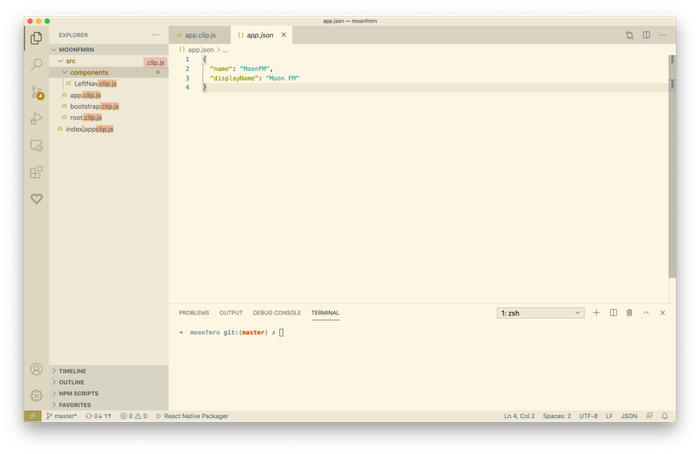Expand the NPM Scripts section
The width and height of the screenshot is (700, 454).
click(x=78, y=393)
